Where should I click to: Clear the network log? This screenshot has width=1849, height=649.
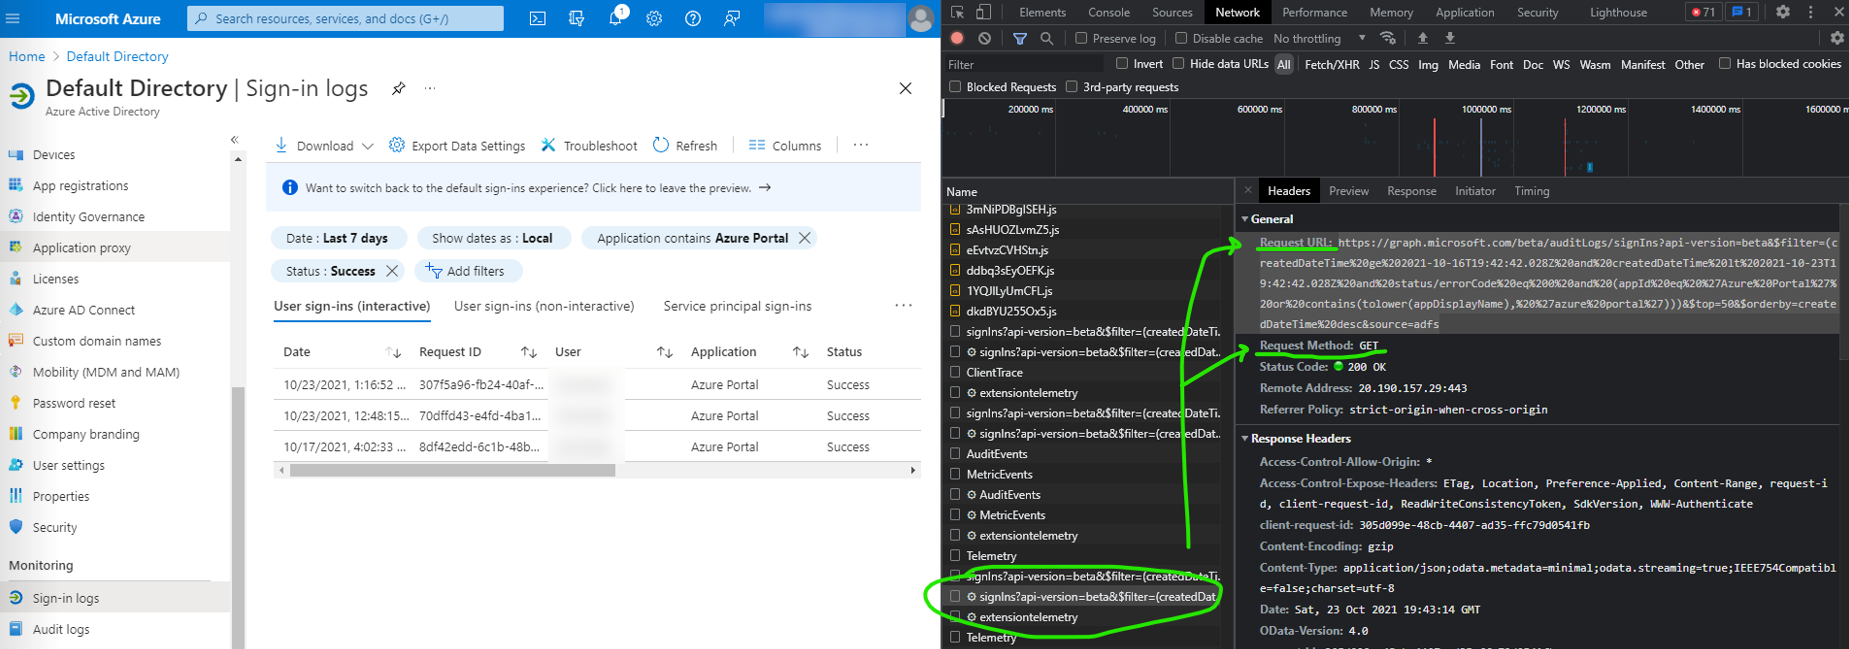pyautogui.click(x=985, y=38)
